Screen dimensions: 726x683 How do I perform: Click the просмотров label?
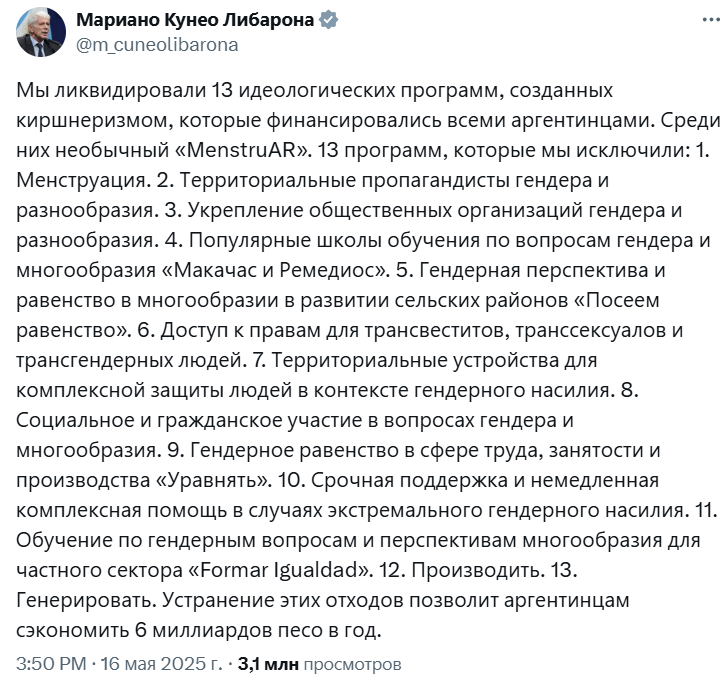click(352, 664)
